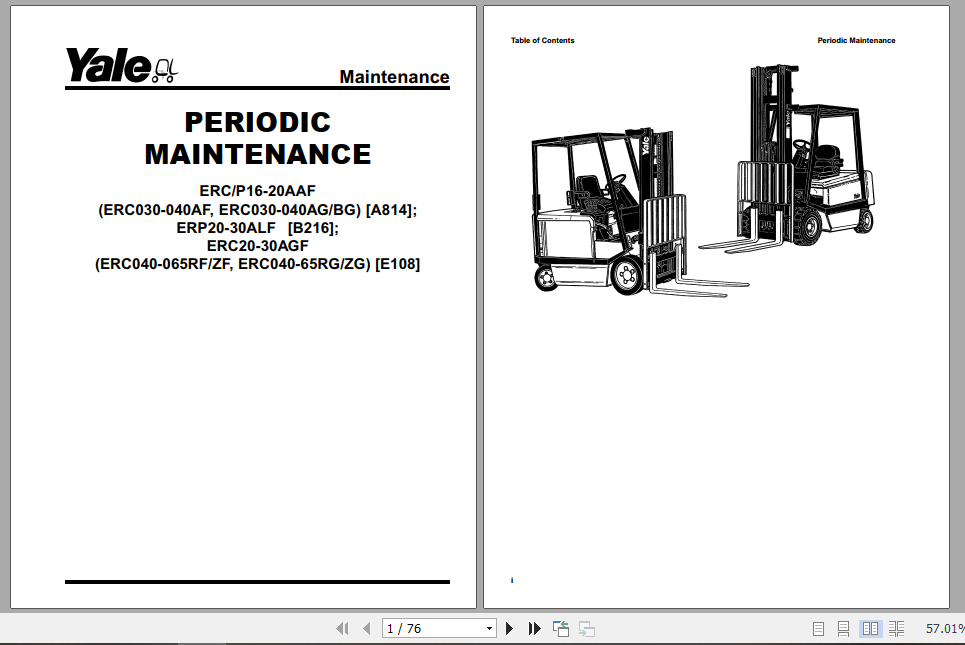This screenshot has height=645, width=965.
Task: Open the page number dropdown arrow
Action: pos(489,628)
